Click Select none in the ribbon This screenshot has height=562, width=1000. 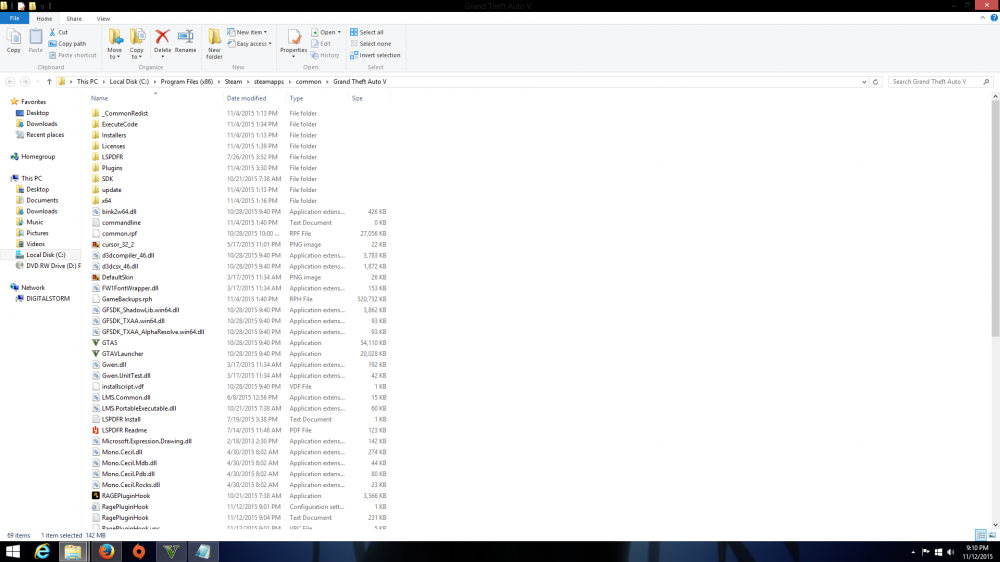click(371, 43)
